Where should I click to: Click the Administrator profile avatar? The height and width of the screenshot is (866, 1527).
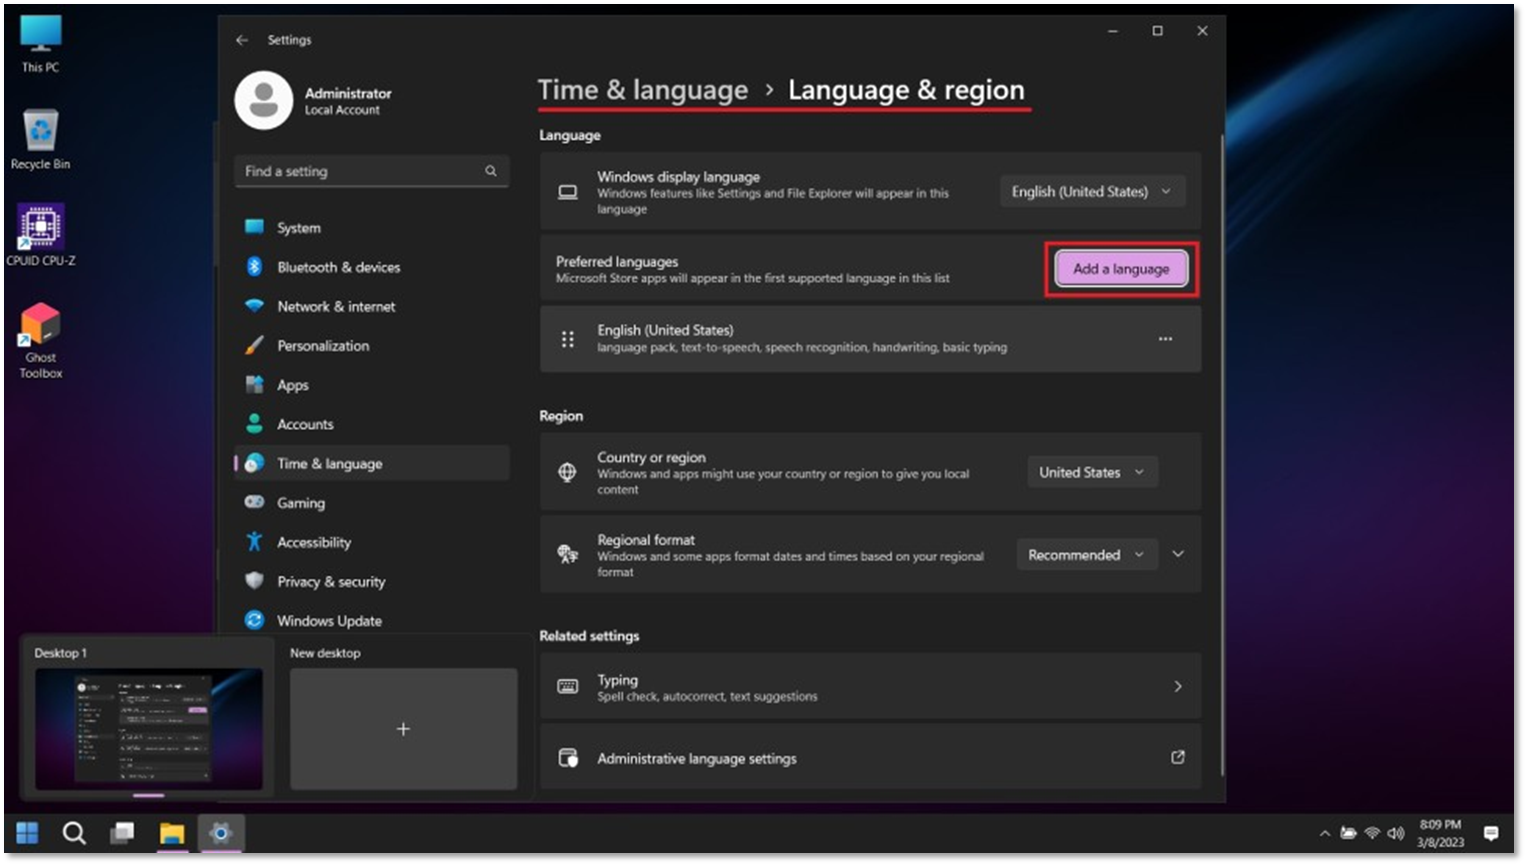point(264,100)
